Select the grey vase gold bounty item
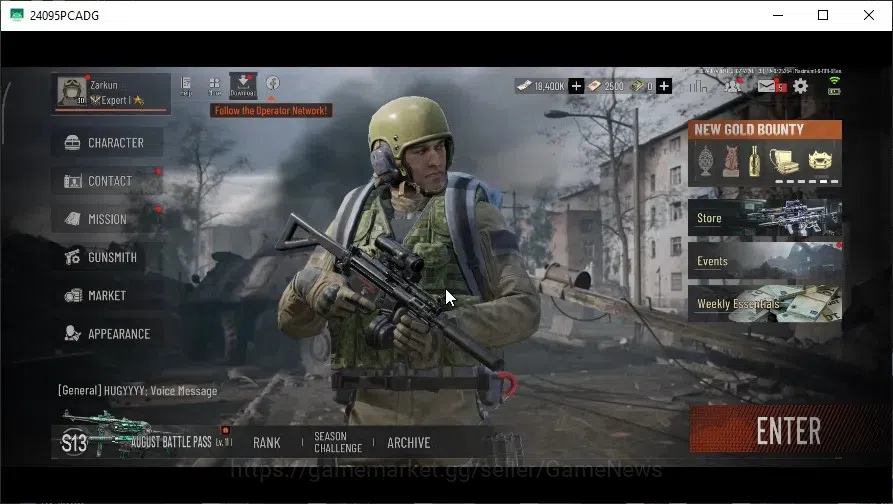Screen dimensions: 893x504 tap(705, 161)
